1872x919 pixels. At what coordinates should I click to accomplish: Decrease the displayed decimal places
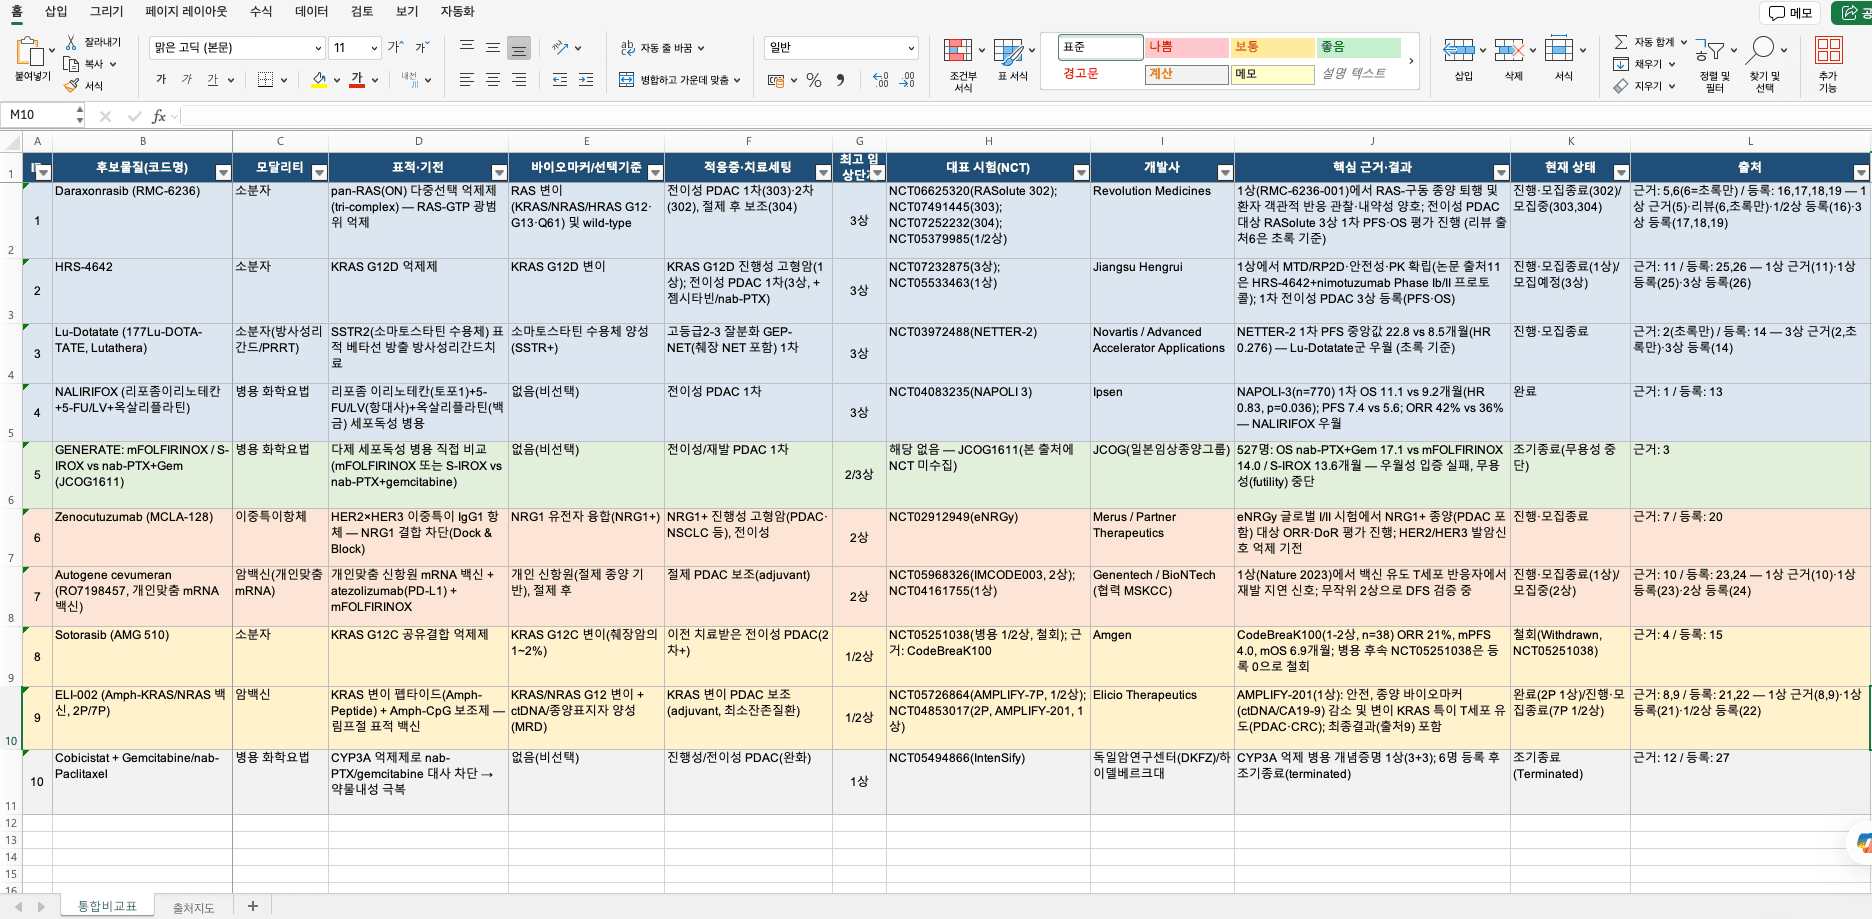pos(907,80)
